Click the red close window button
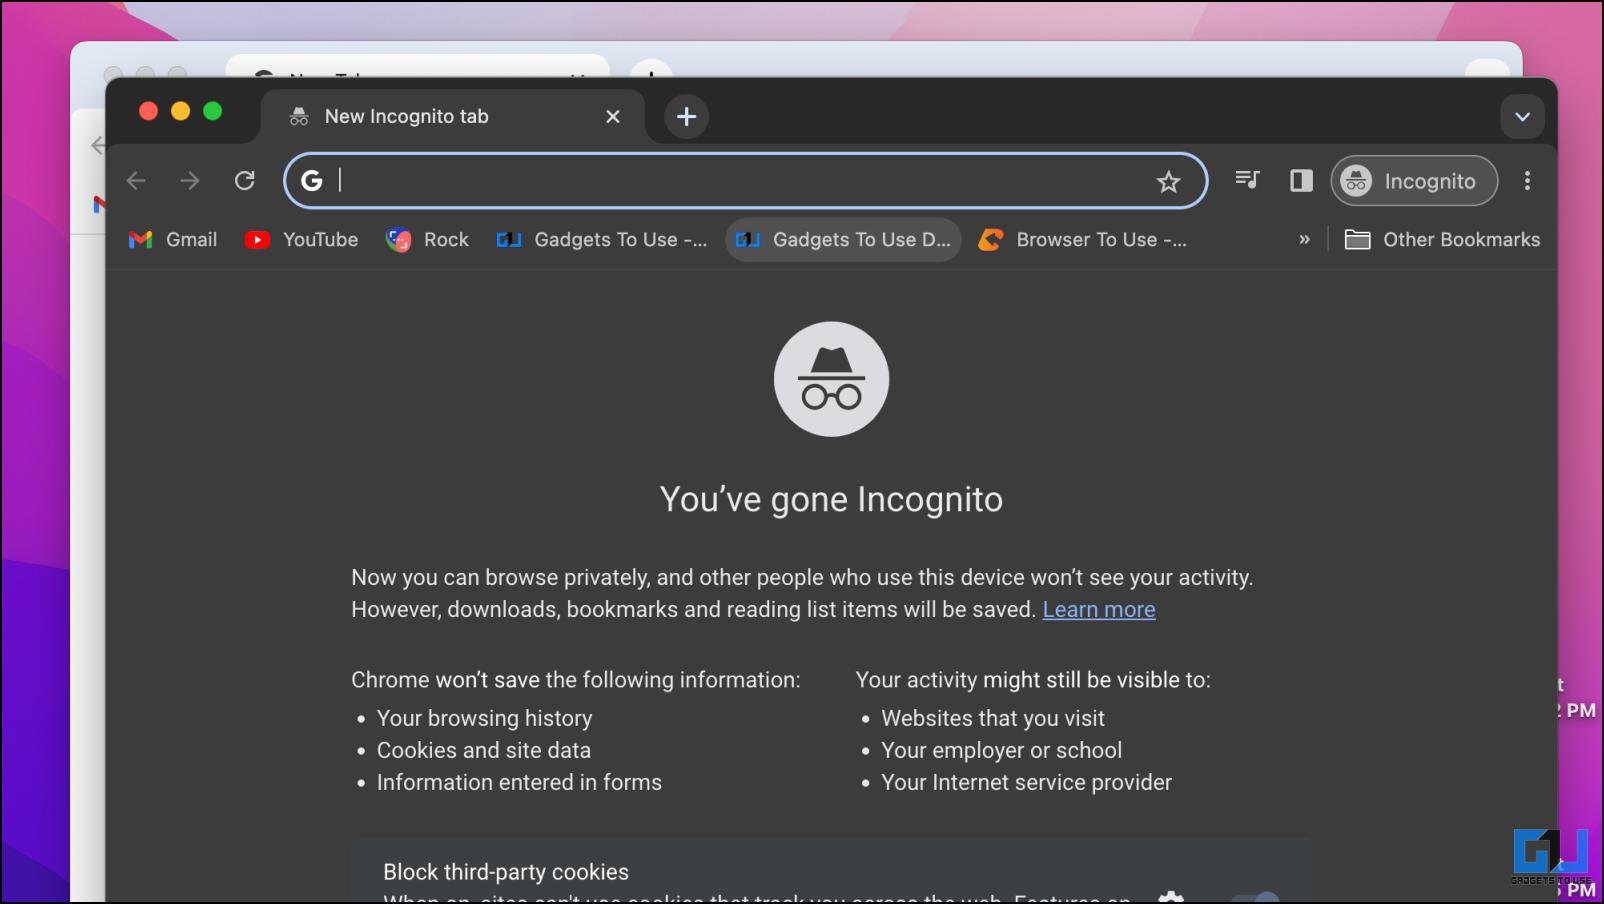 pyautogui.click(x=148, y=111)
